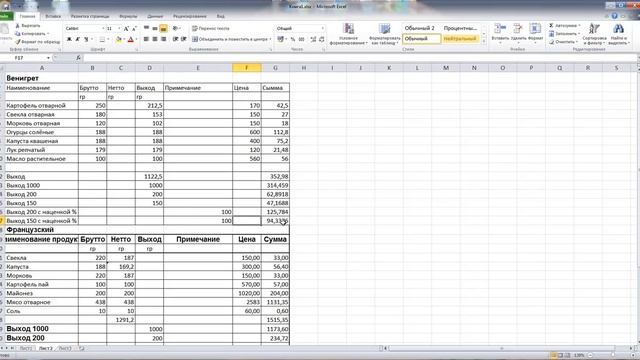Viewport: 640px width, 360px height.
Task: Open Sort and Filter (Сортировка и фильтр)
Action: (594, 34)
